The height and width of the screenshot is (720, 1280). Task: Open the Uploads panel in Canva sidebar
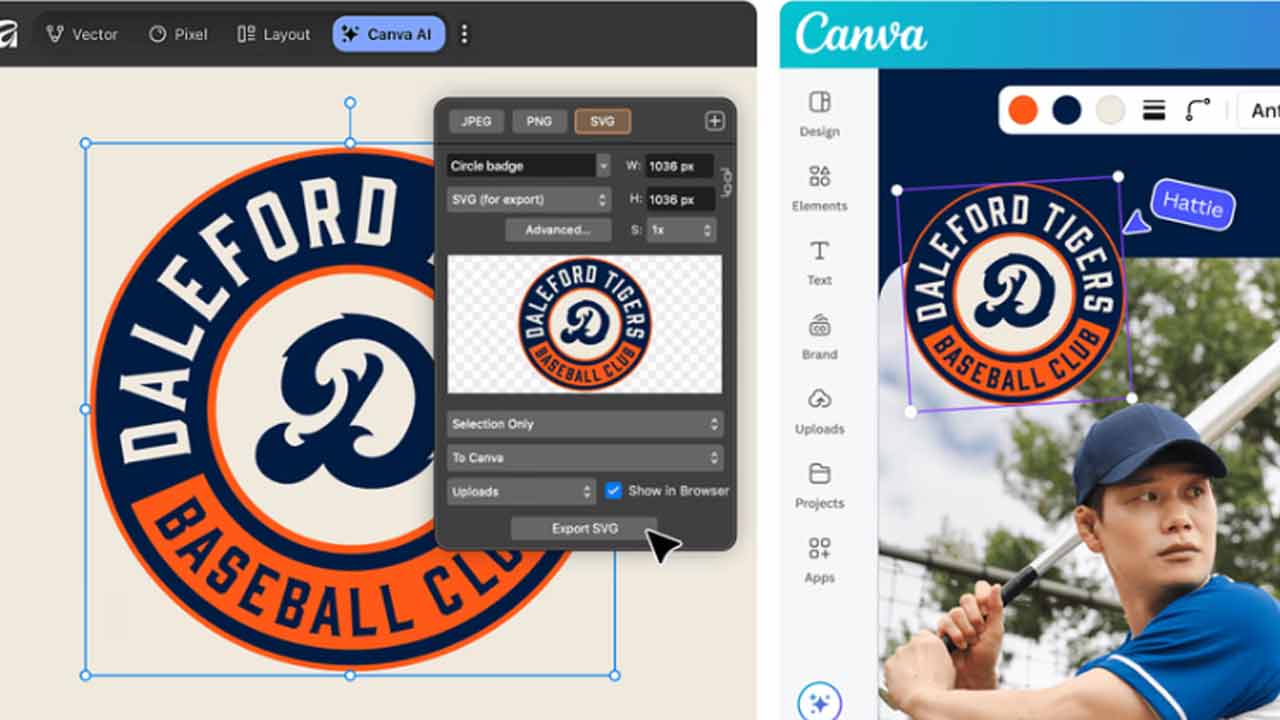(819, 411)
